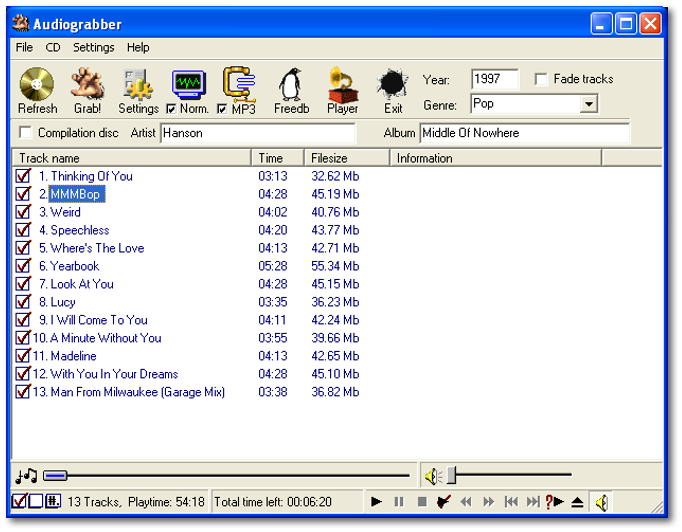Click the Album field Middle Of Nowhere
682x532 pixels.
[525, 133]
